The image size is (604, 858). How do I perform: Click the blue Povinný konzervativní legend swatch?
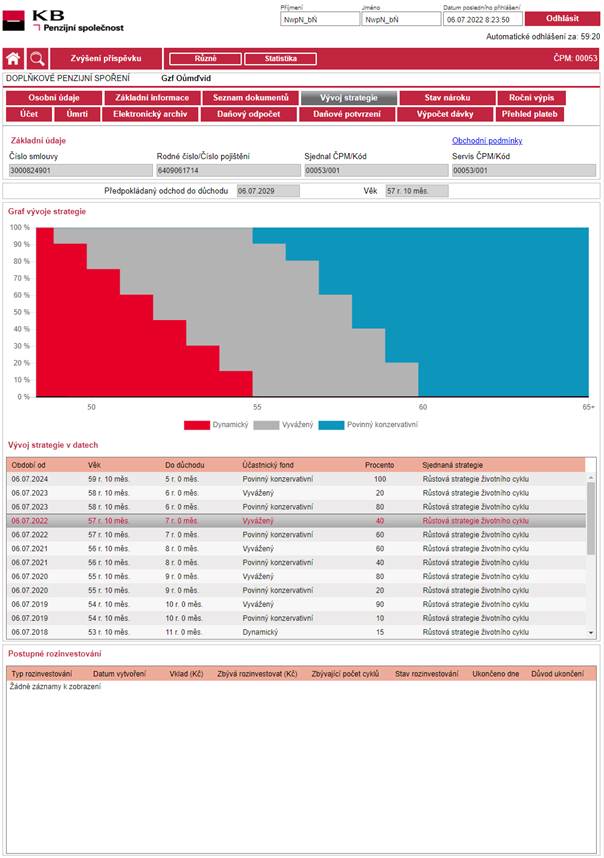[x=330, y=425]
